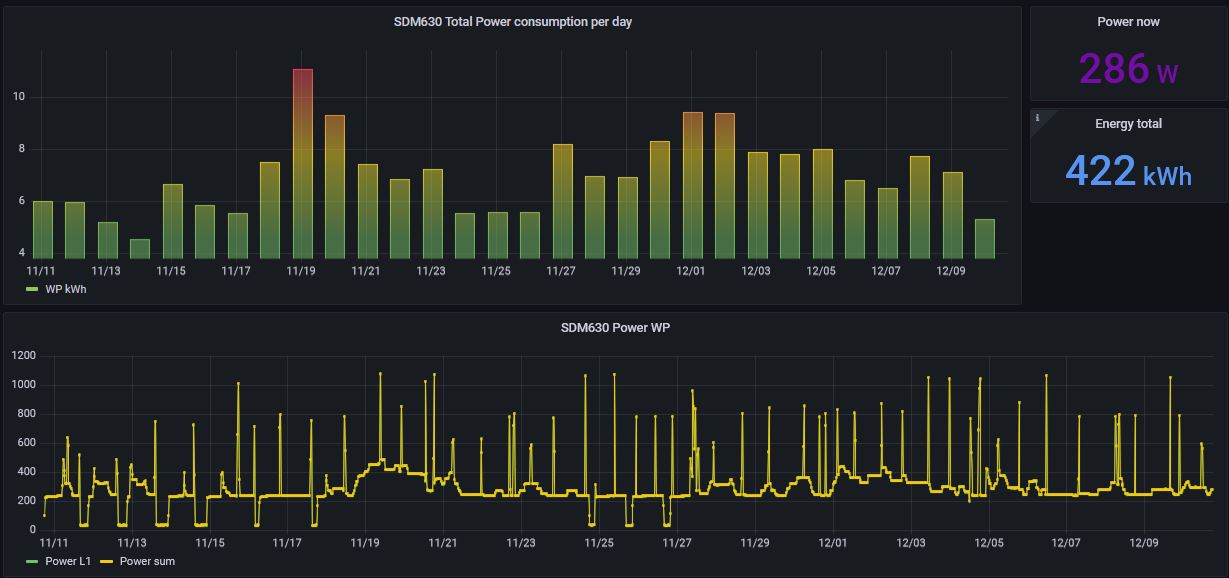The image size is (1229, 578).
Task: Toggle the Power L1 legend series
Action: [x=68, y=561]
